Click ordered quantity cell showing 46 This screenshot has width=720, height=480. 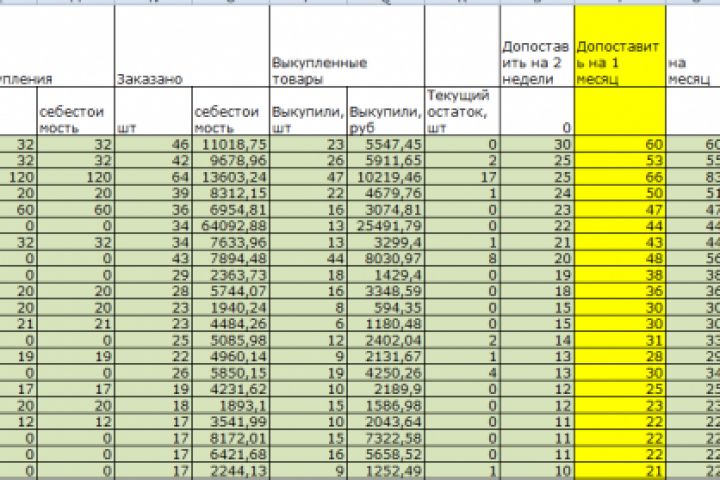(x=153, y=144)
